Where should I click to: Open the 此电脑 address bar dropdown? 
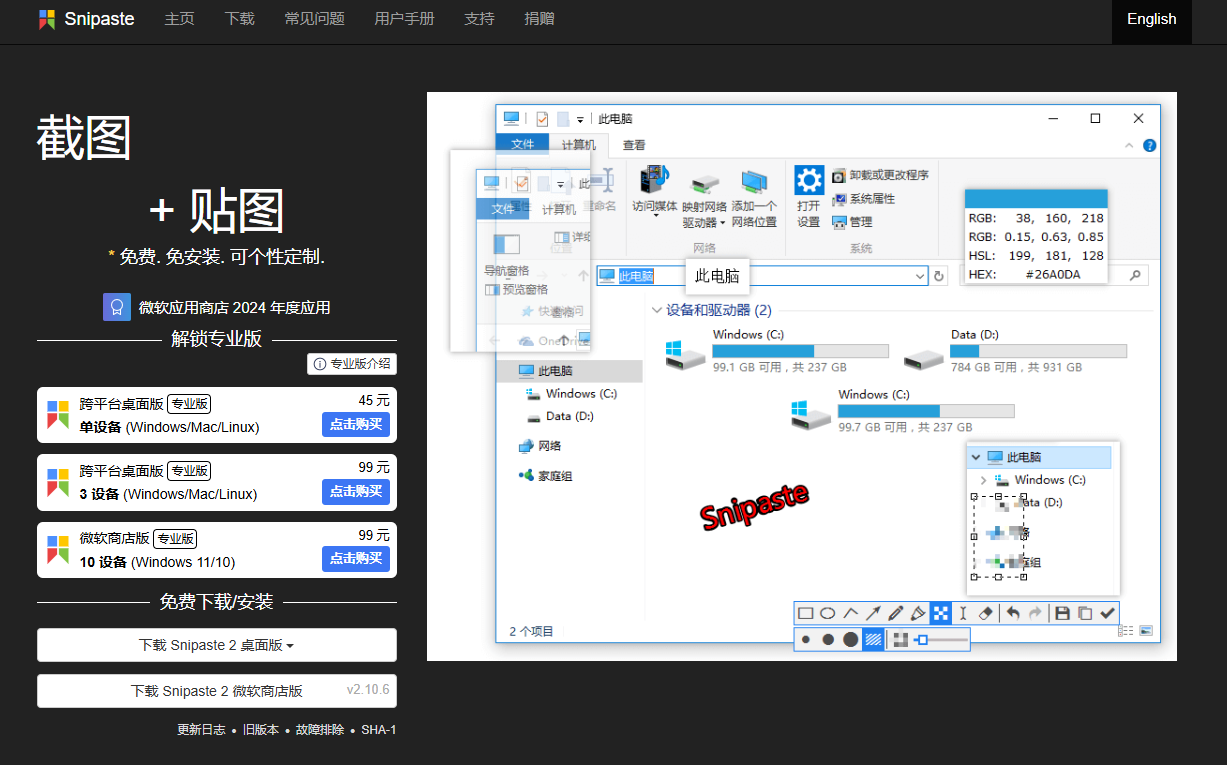[x=921, y=275]
